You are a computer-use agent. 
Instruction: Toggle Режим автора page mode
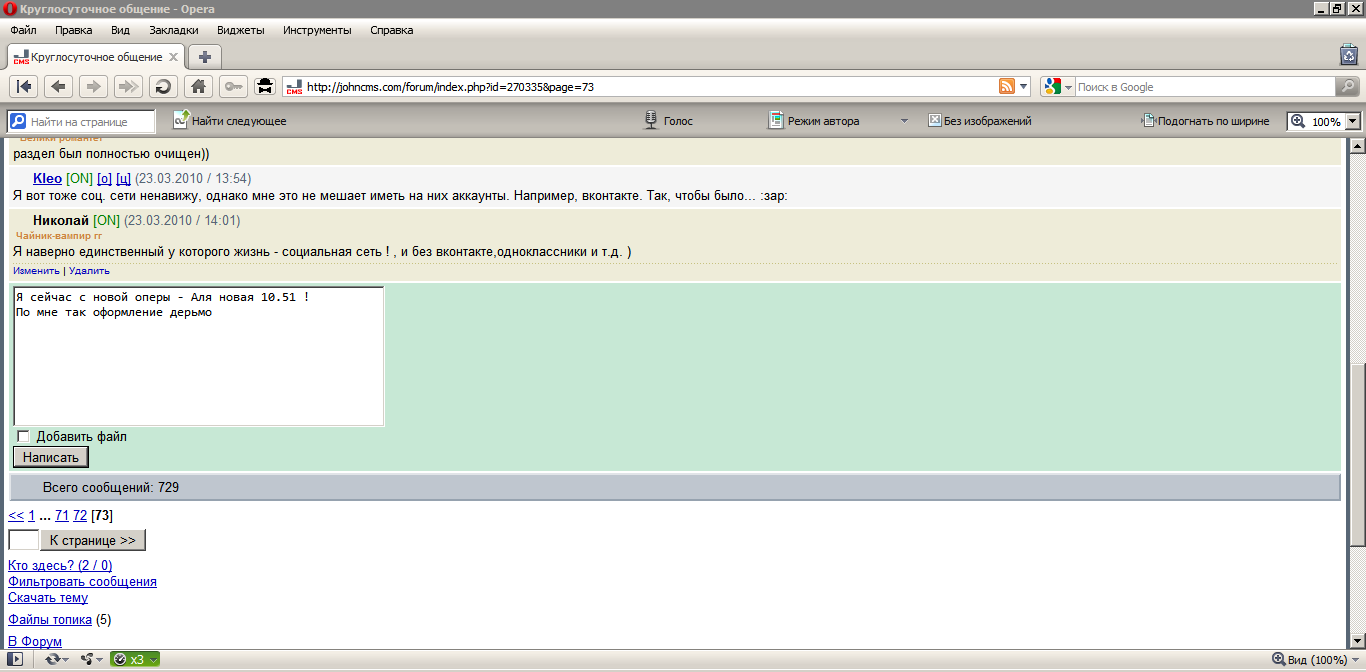[814, 121]
